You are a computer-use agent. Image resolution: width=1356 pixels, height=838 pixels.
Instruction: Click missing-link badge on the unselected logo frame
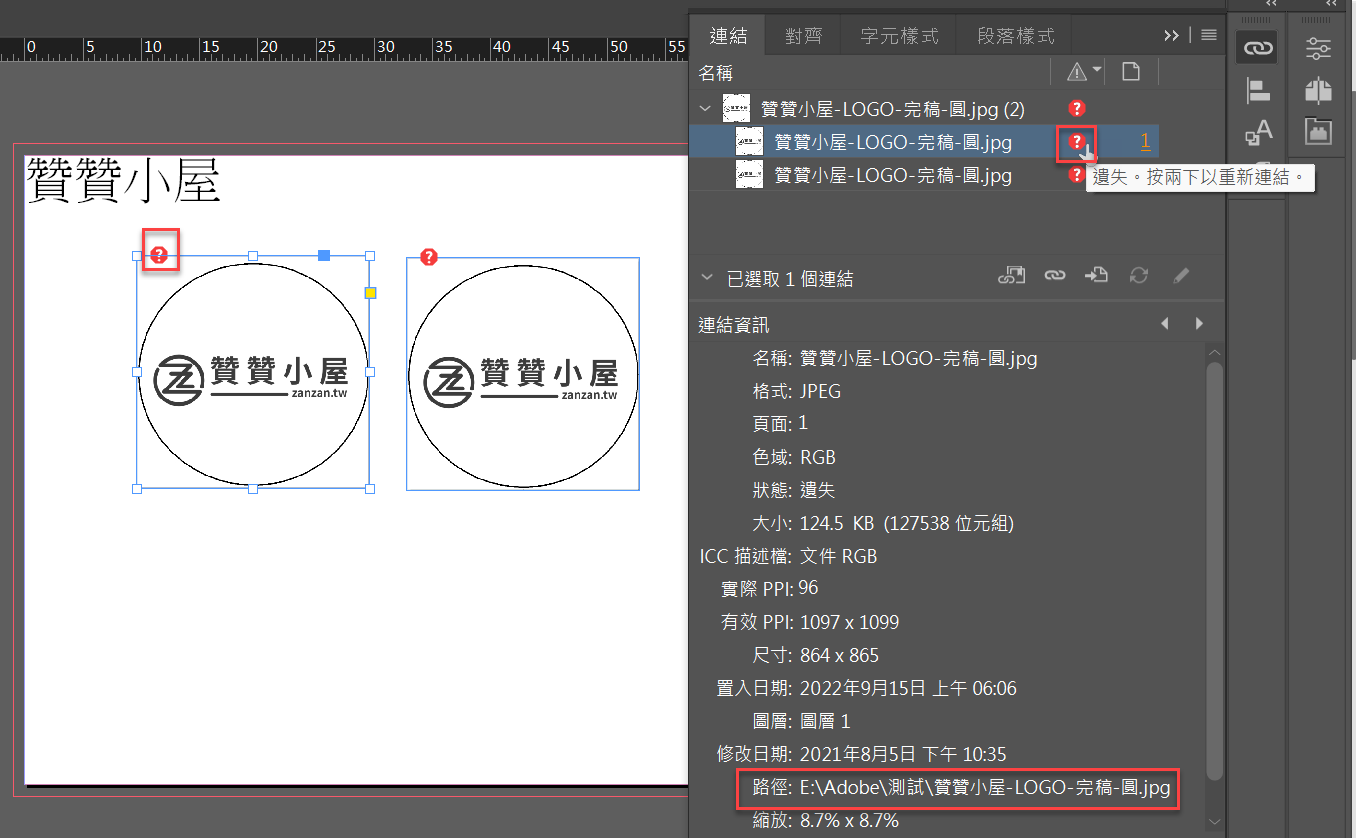click(429, 257)
